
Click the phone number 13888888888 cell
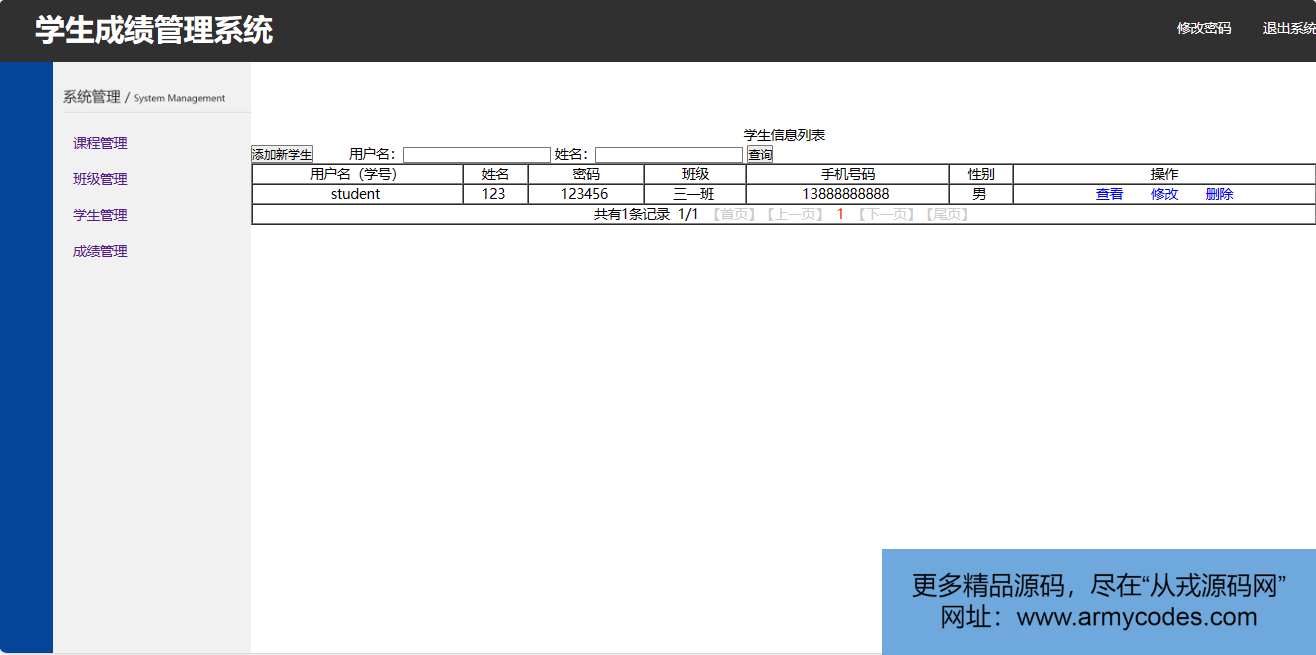coord(846,194)
